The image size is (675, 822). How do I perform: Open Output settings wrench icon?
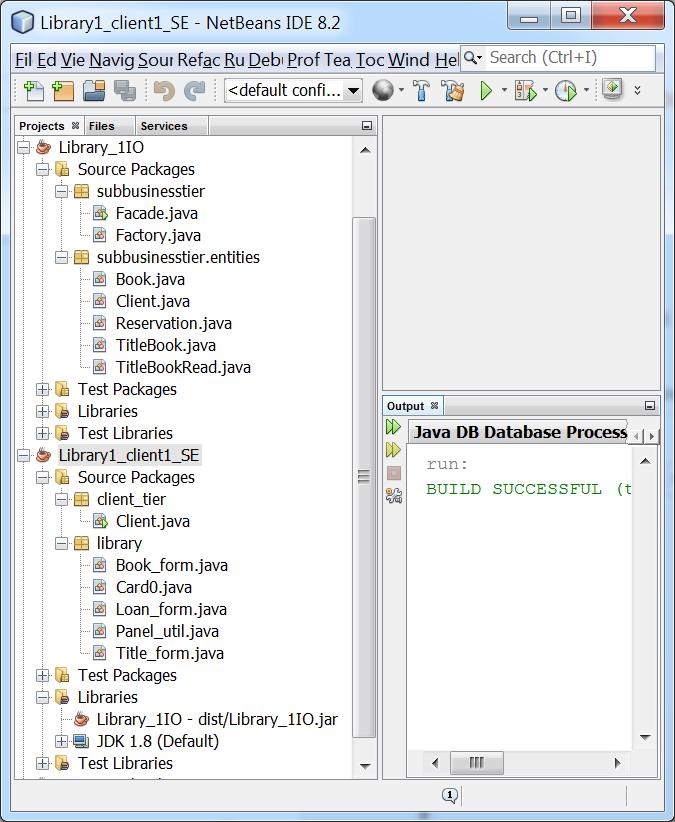[394, 495]
